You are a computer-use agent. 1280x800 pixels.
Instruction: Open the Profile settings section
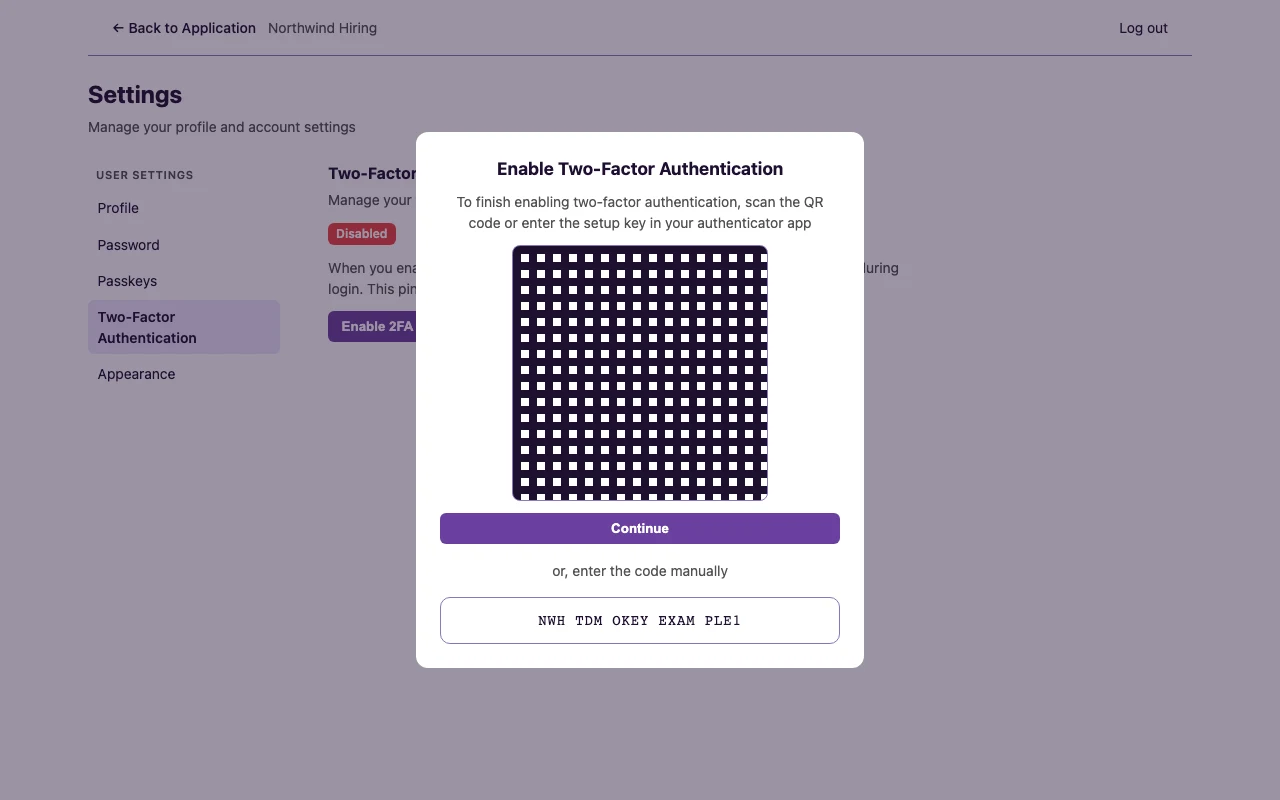point(184,208)
